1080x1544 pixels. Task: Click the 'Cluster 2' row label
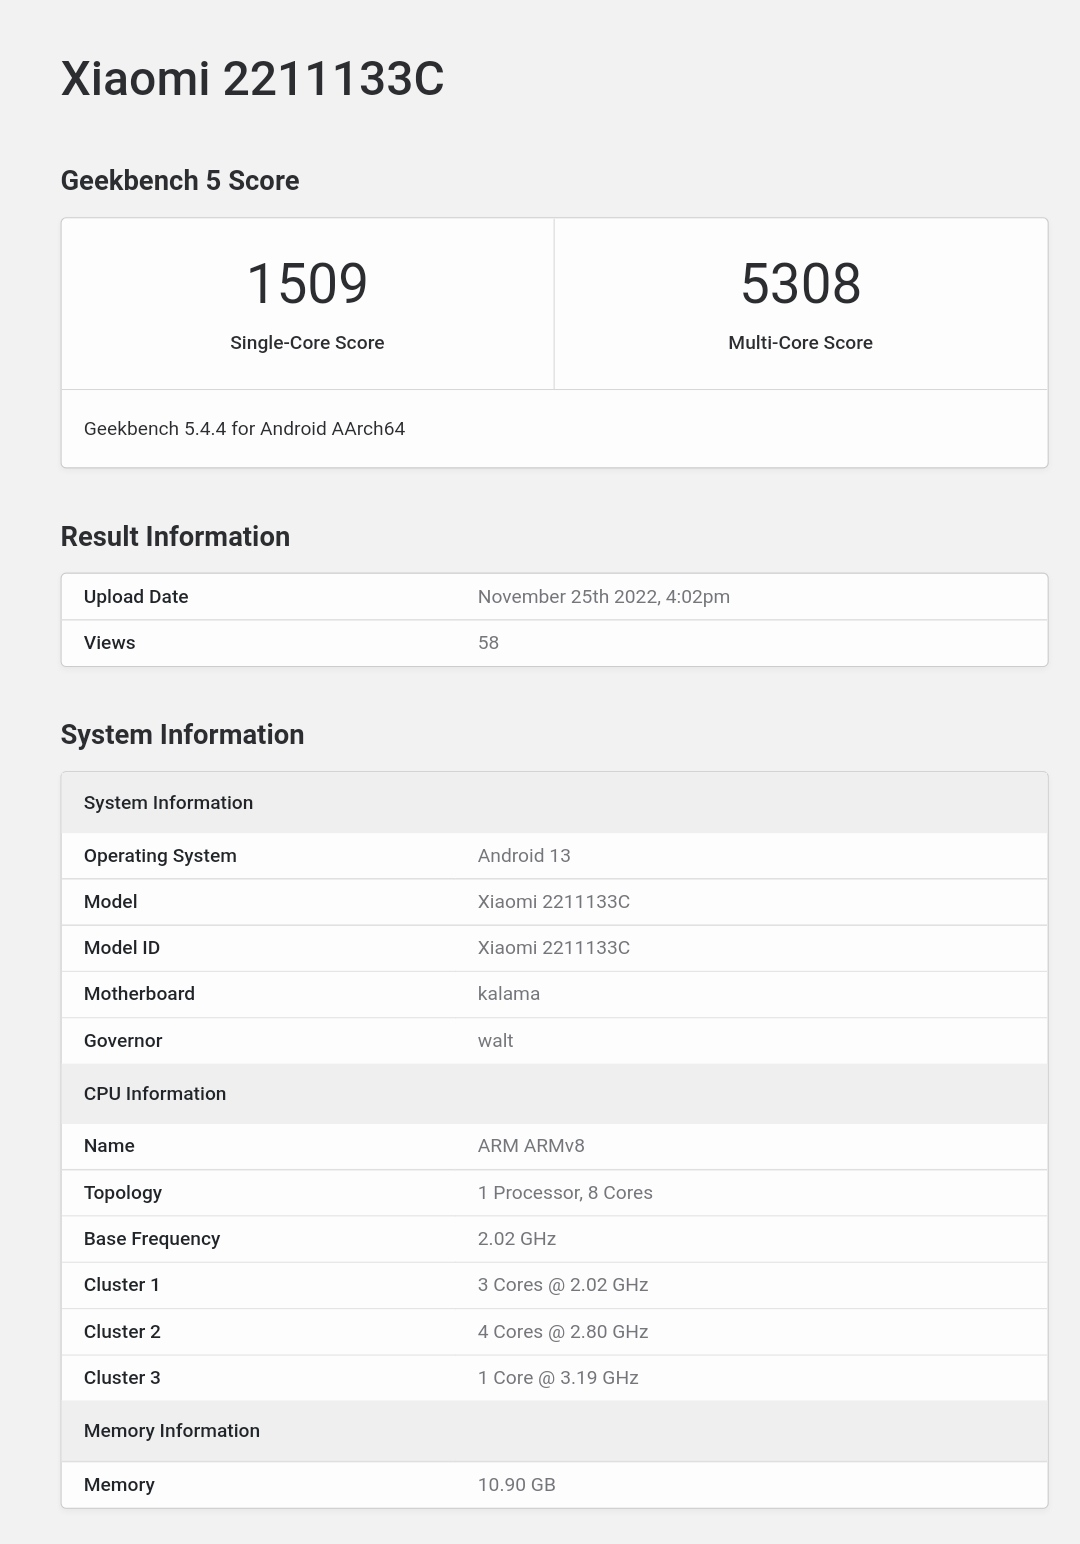click(x=122, y=1332)
